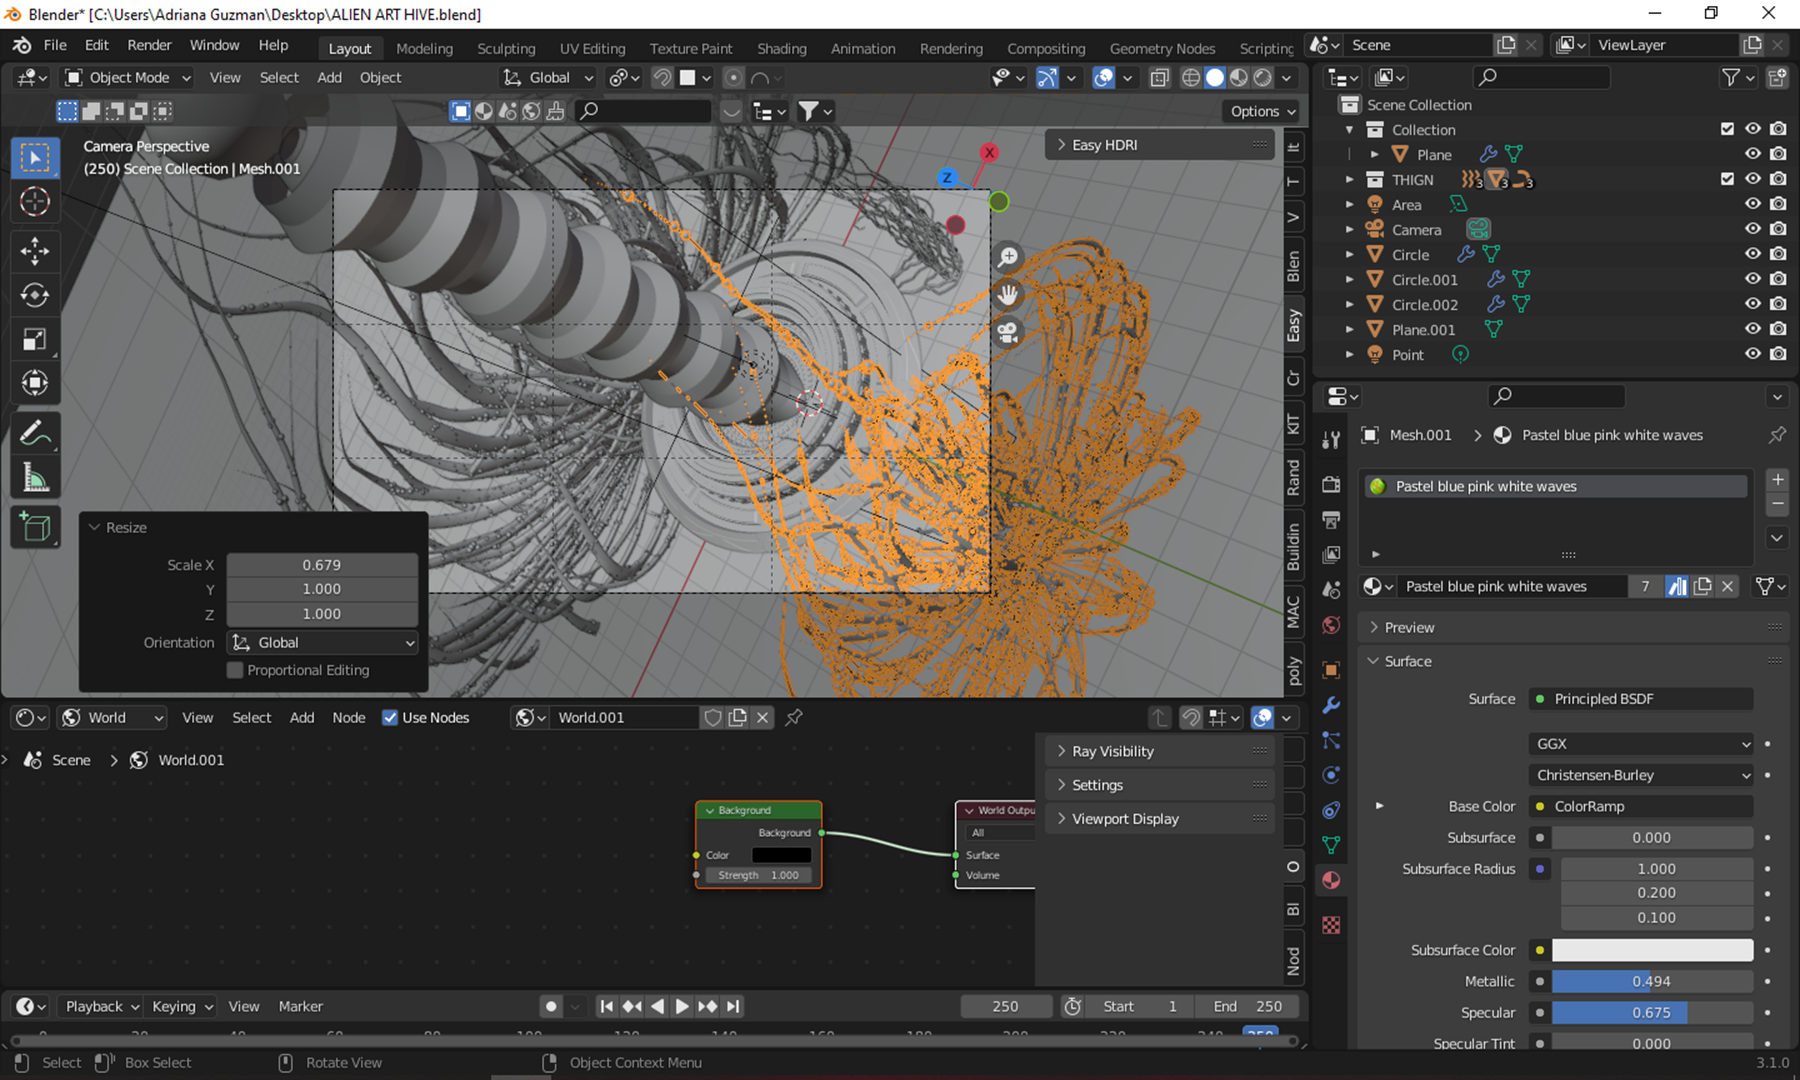1800x1080 pixels.
Task: Enable Proportional Editing checkbox
Action: pos(235,671)
